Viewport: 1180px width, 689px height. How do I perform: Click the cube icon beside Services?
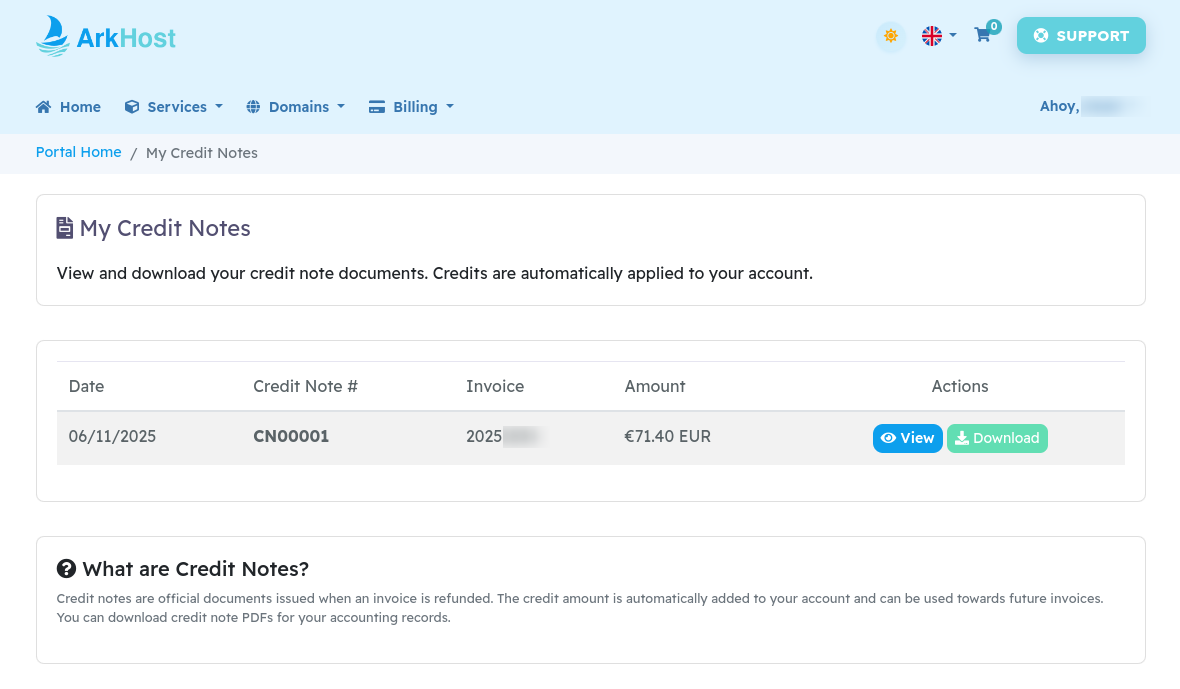pyautogui.click(x=132, y=107)
